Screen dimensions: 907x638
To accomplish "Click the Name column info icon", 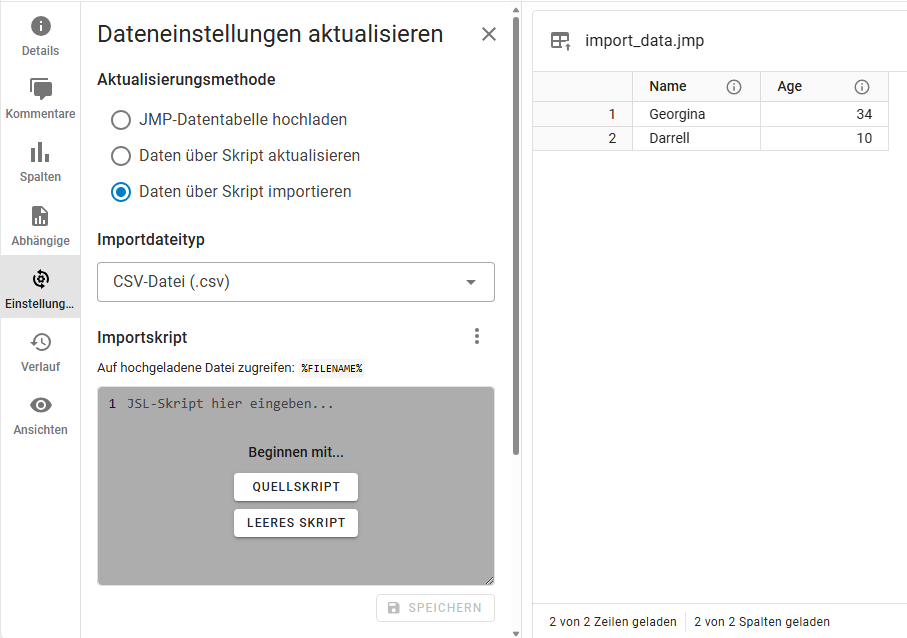I will click(x=734, y=87).
